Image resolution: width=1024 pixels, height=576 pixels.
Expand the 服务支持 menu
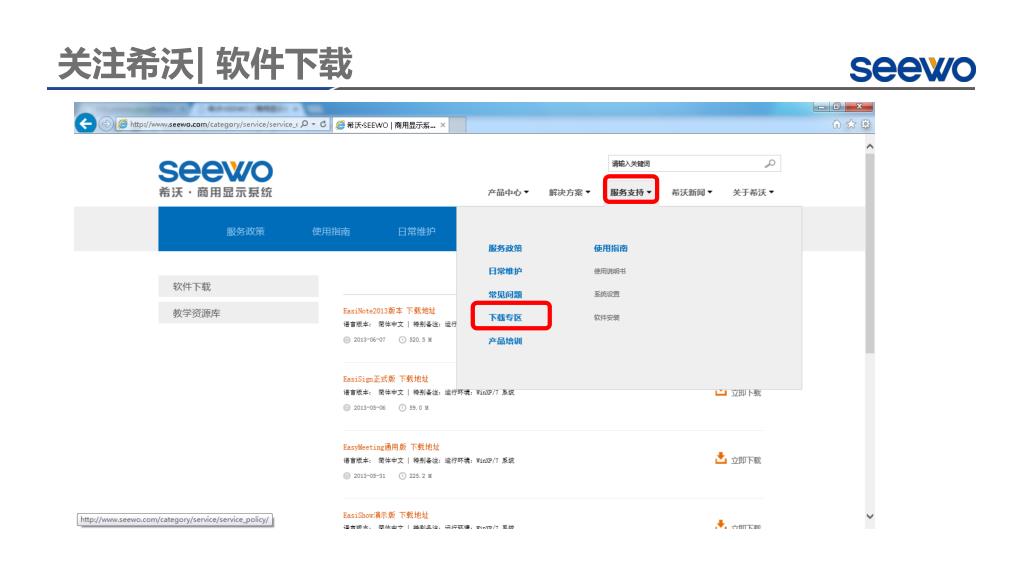click(x=630, y=193)
